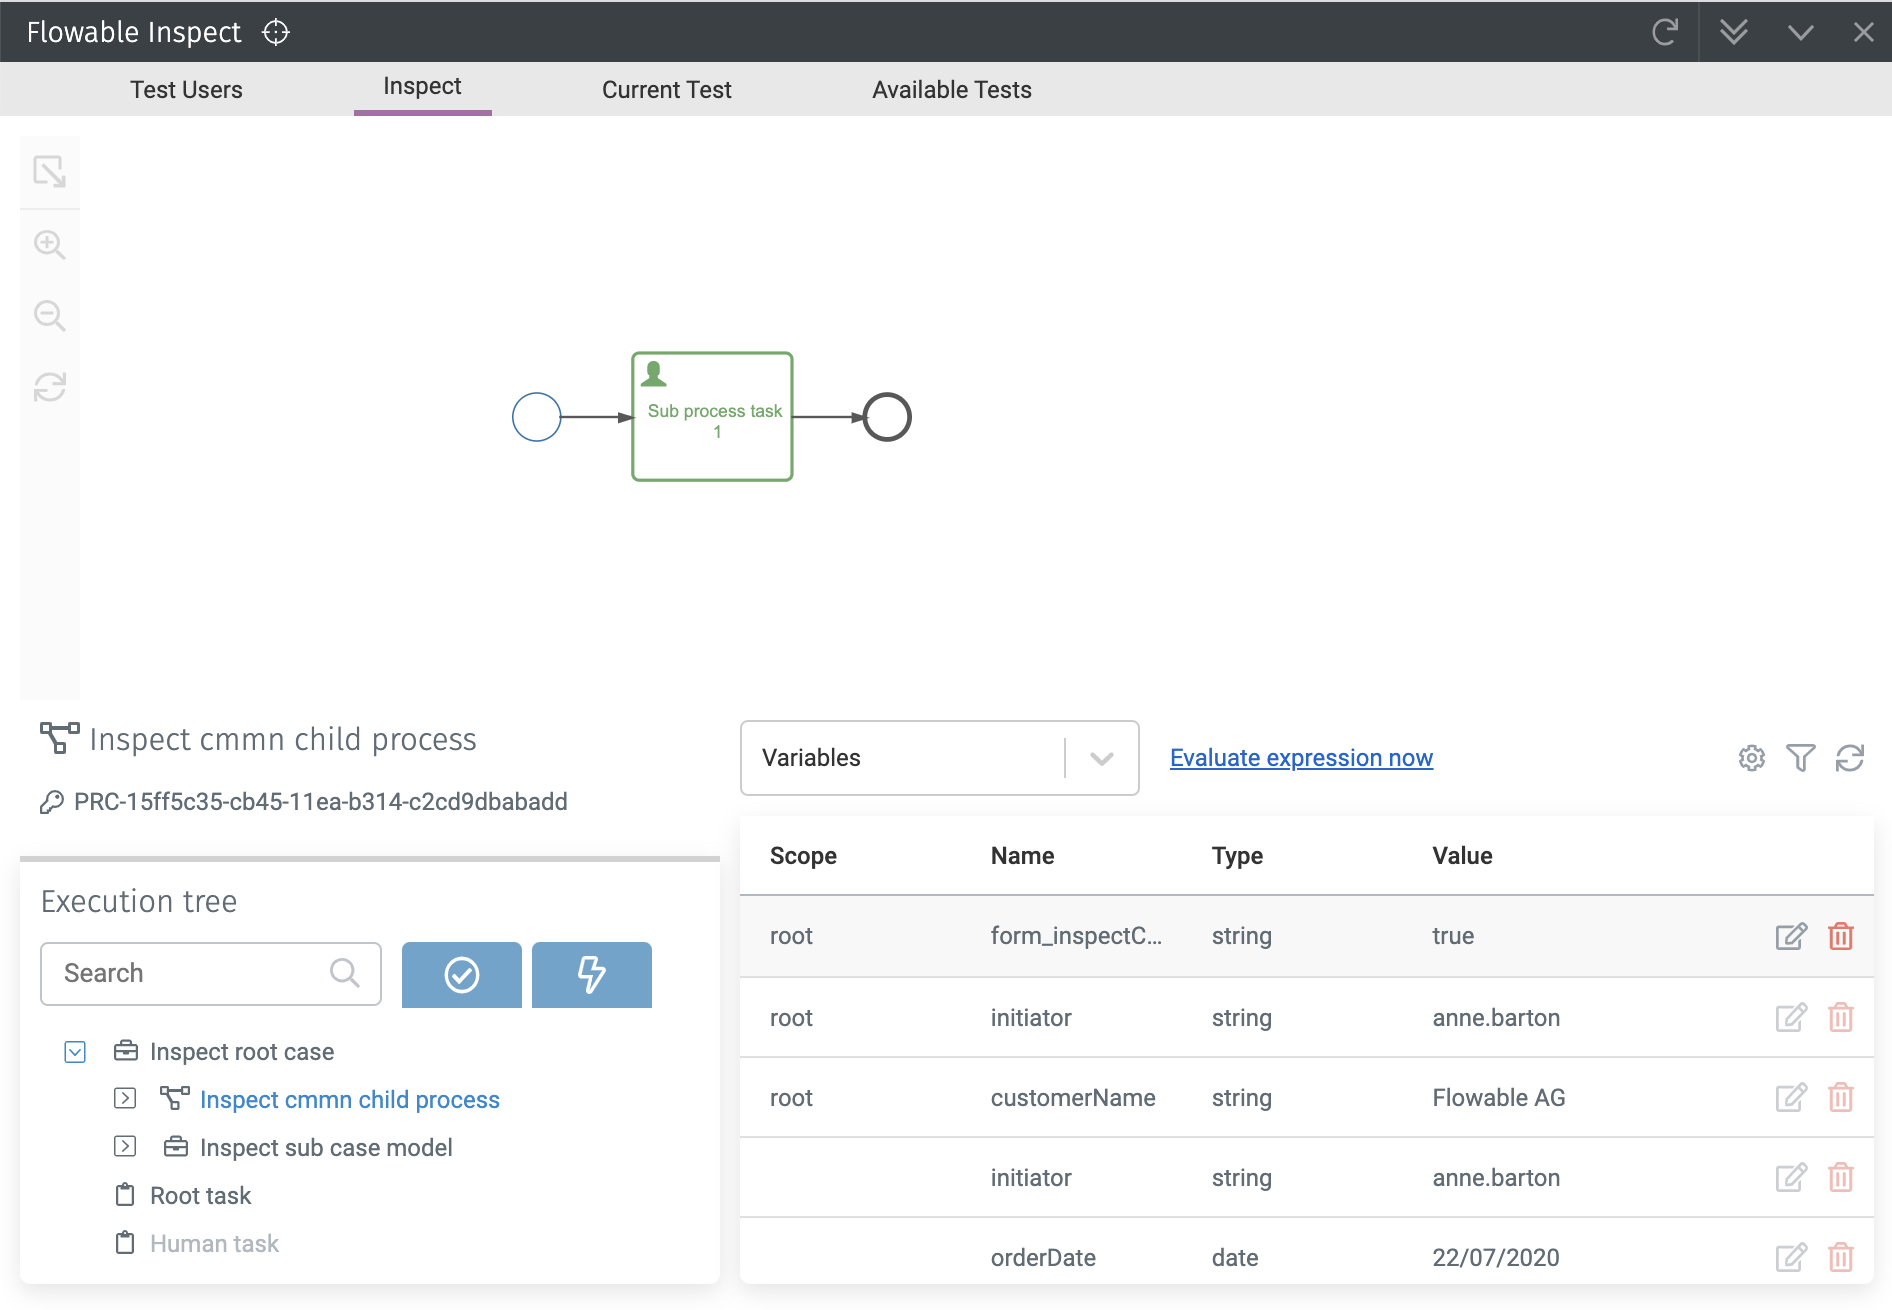Open variables settings gear icon

click(x=1752, y=758)
